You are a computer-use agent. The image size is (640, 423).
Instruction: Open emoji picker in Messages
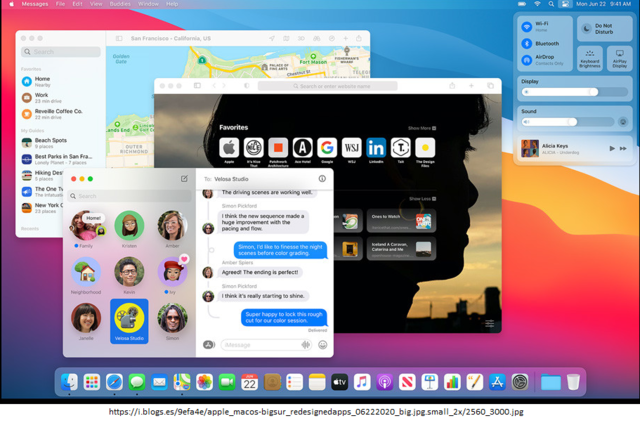(x=322, y=345)
